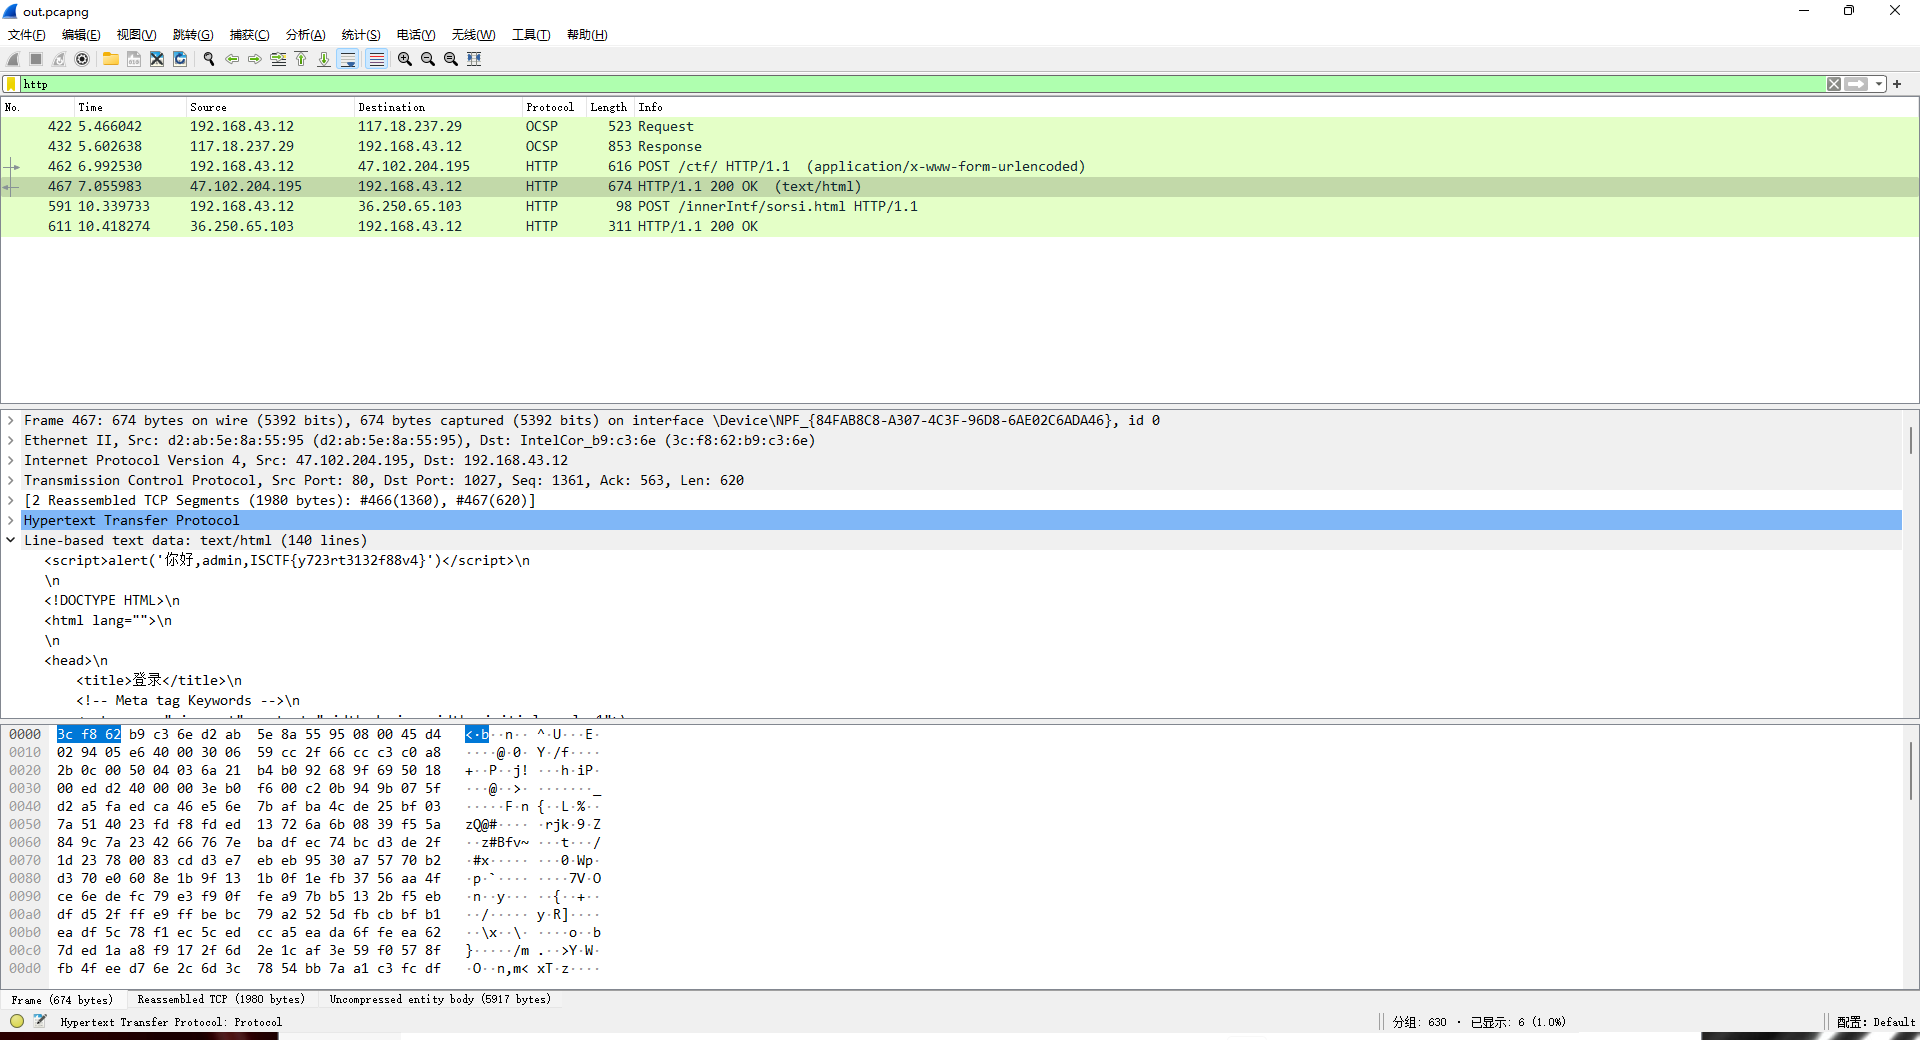The image size is (1920, 1040).
Task: Open Find Packet magnifier icon
Action: [x=209, y=59]
